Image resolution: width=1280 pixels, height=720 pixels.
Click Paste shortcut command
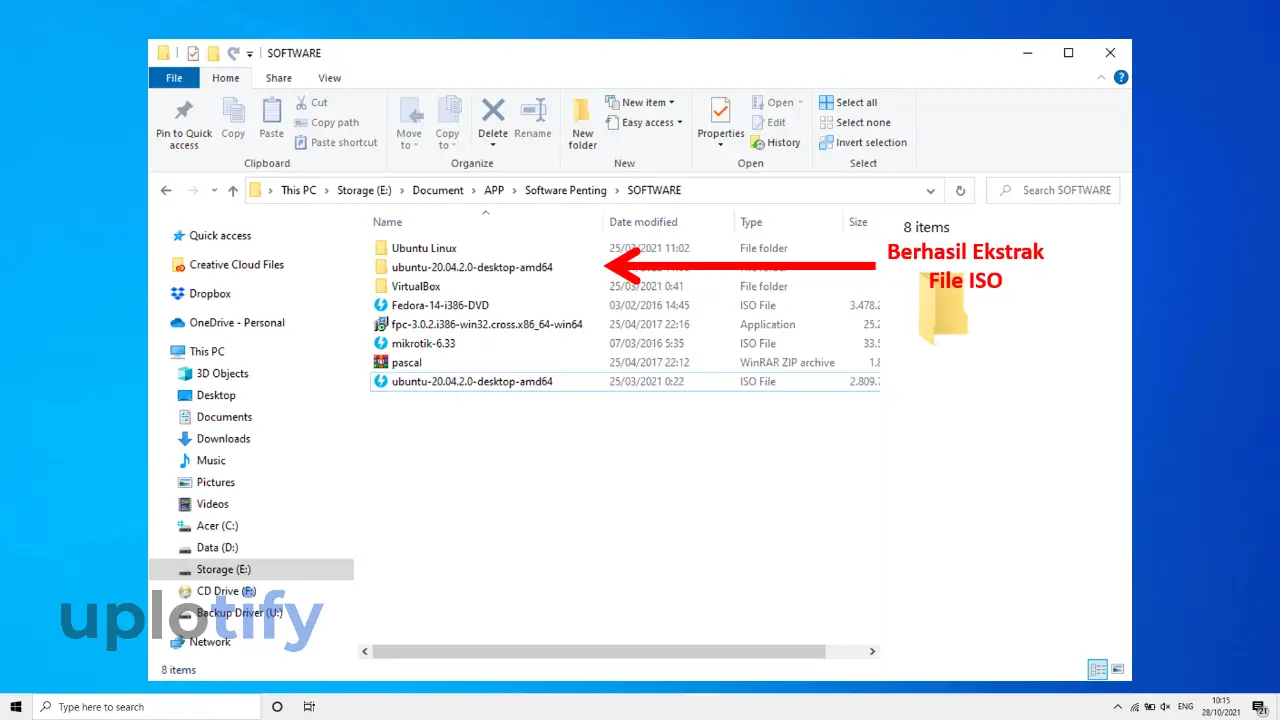click(x=337, y=142)
